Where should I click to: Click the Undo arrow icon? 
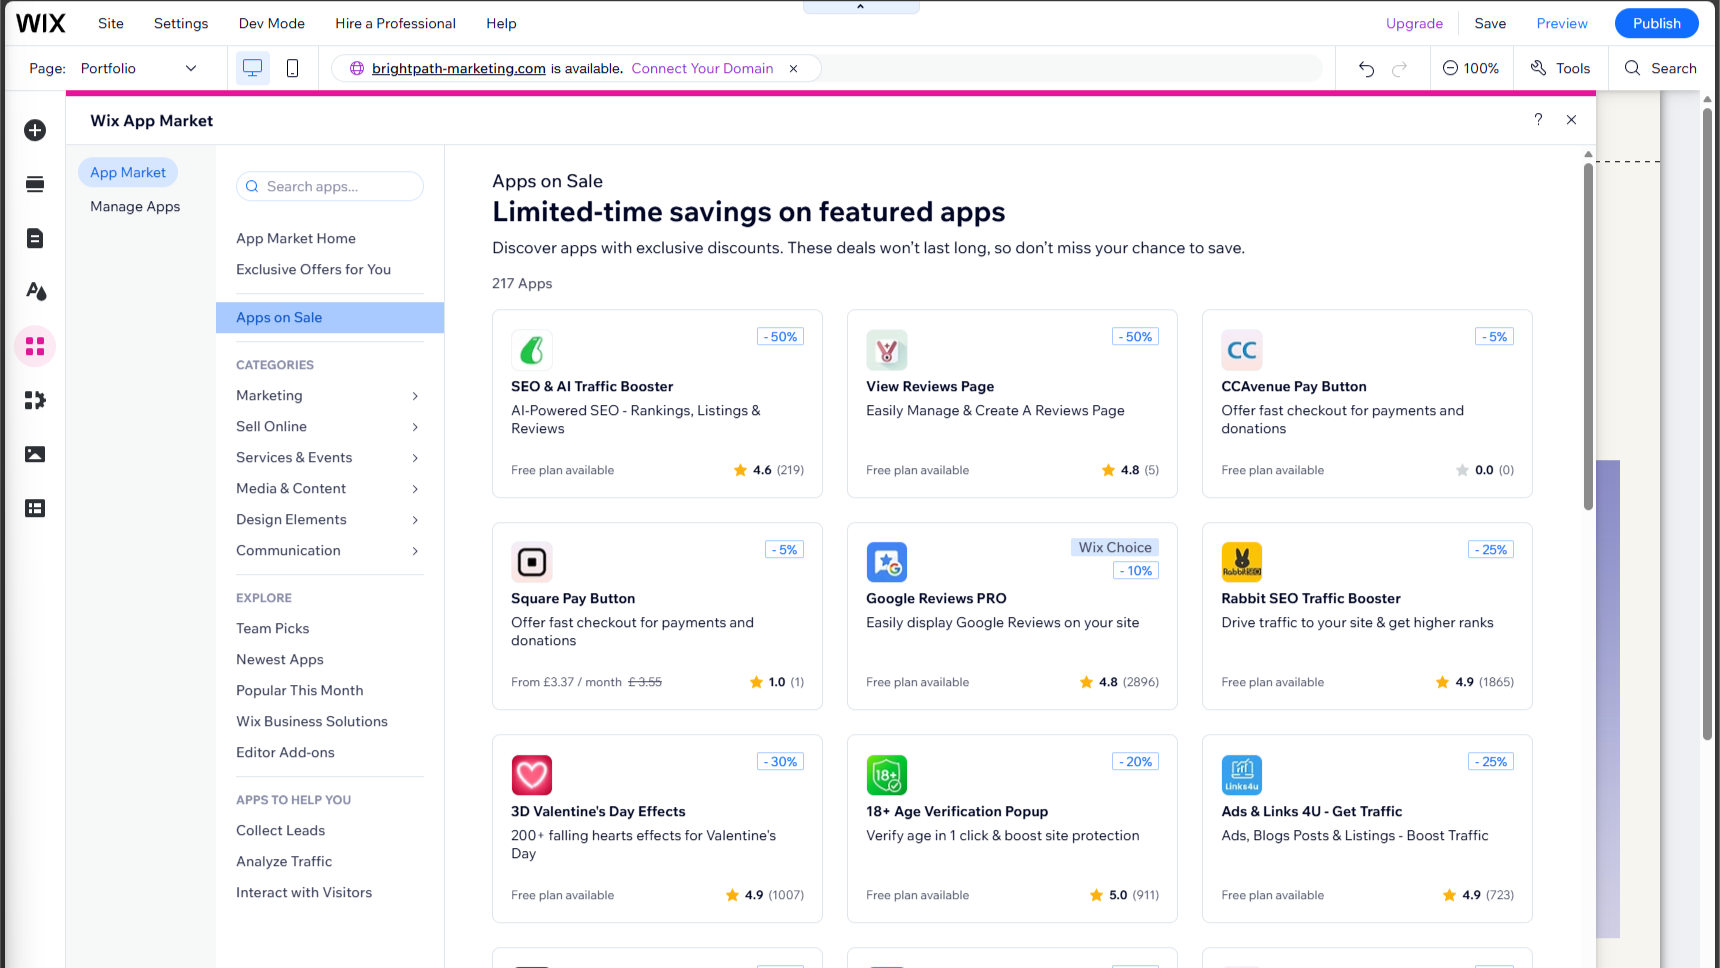1366,68
